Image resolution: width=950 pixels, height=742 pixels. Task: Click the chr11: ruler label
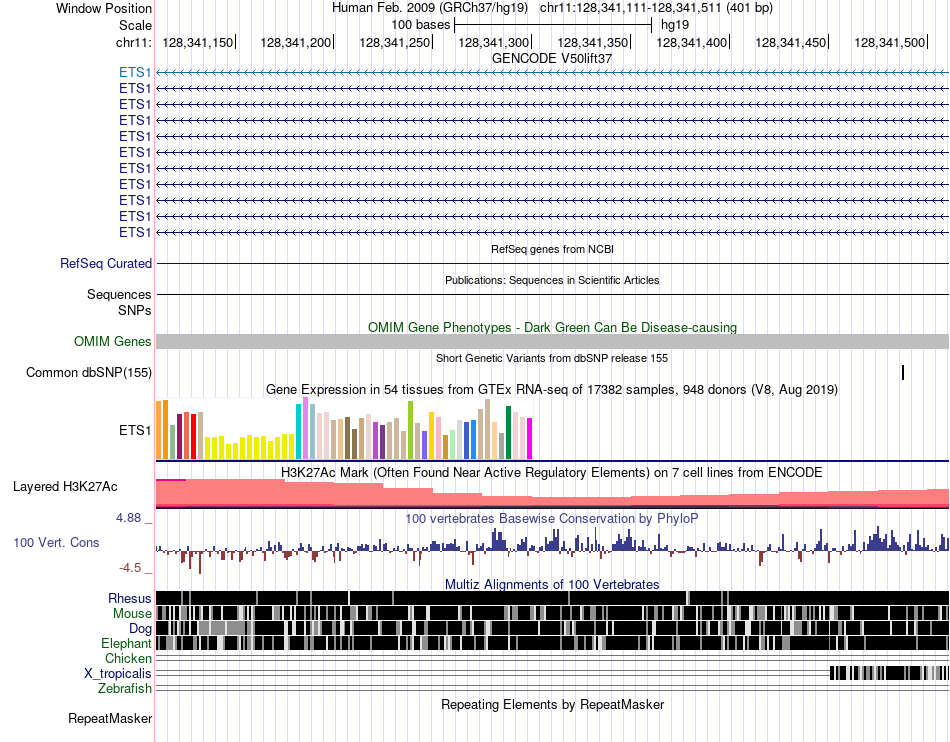pyautogui.click(x=133, y=42)
